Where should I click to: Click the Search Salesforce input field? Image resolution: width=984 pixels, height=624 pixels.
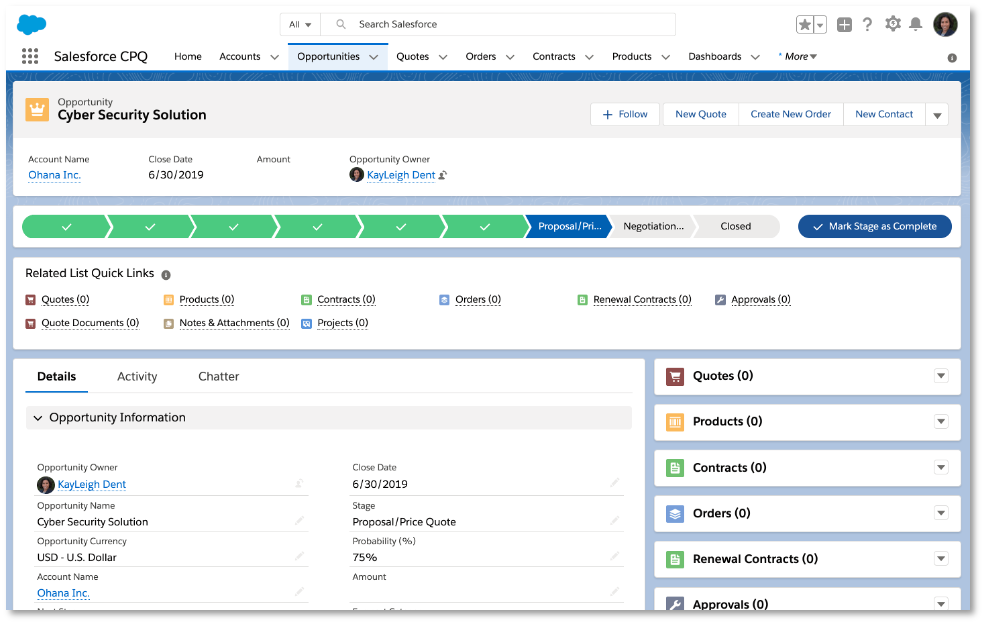498,24
